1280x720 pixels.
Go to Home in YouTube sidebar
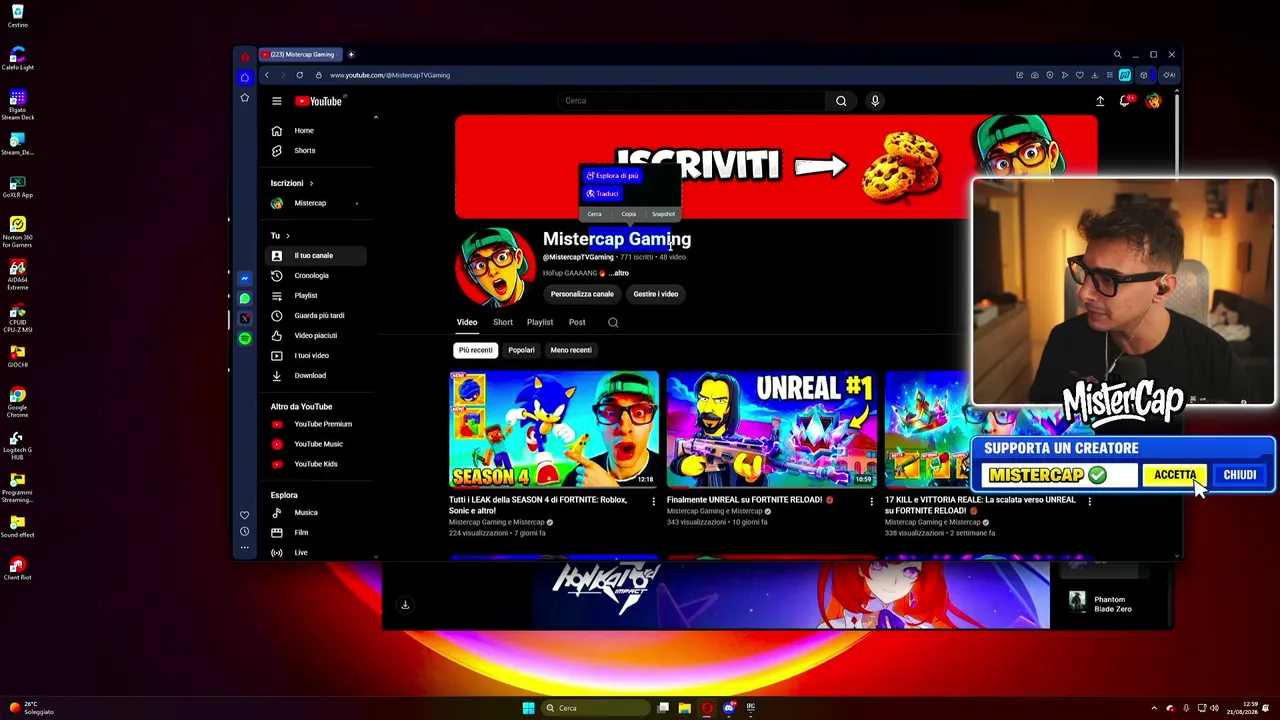tap(315, 130)
